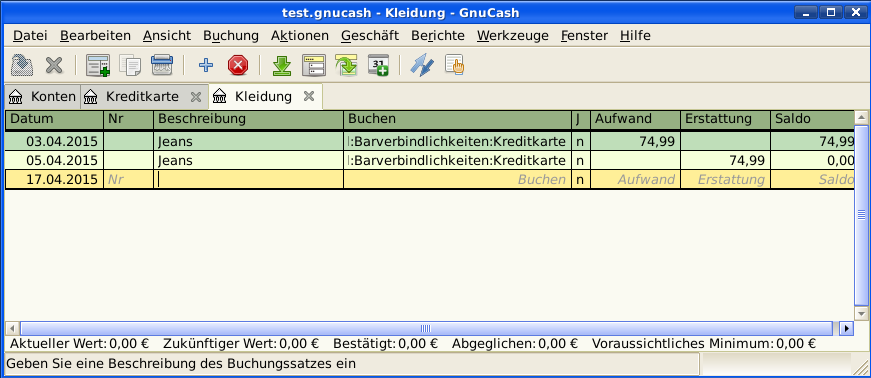
Task: Click the Buchen column header
Action: coord(458,119)
